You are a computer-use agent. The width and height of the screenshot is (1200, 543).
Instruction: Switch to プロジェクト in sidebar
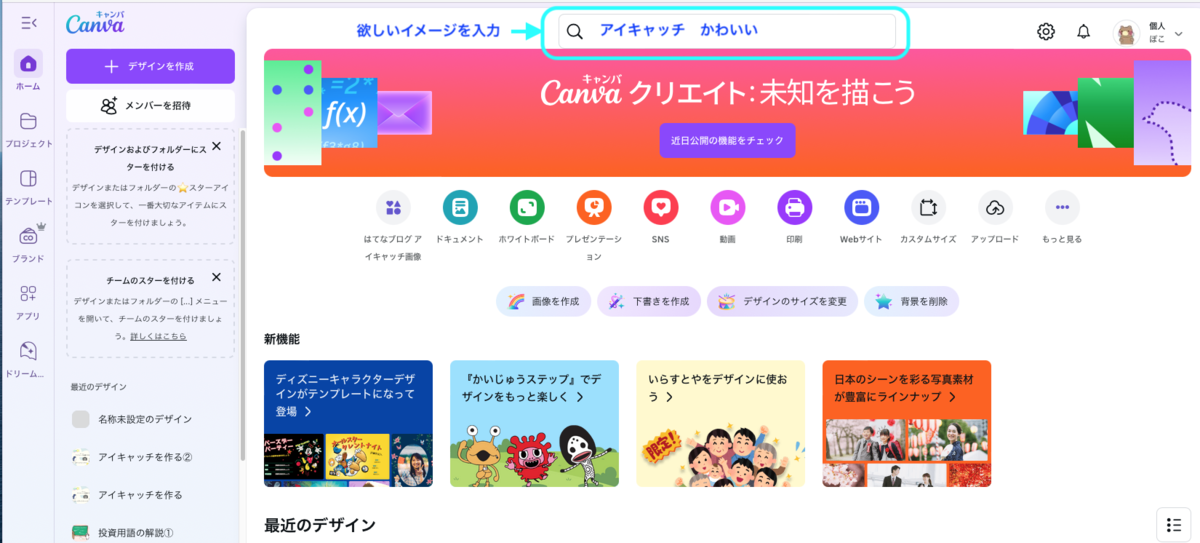[x=28, y=130]
